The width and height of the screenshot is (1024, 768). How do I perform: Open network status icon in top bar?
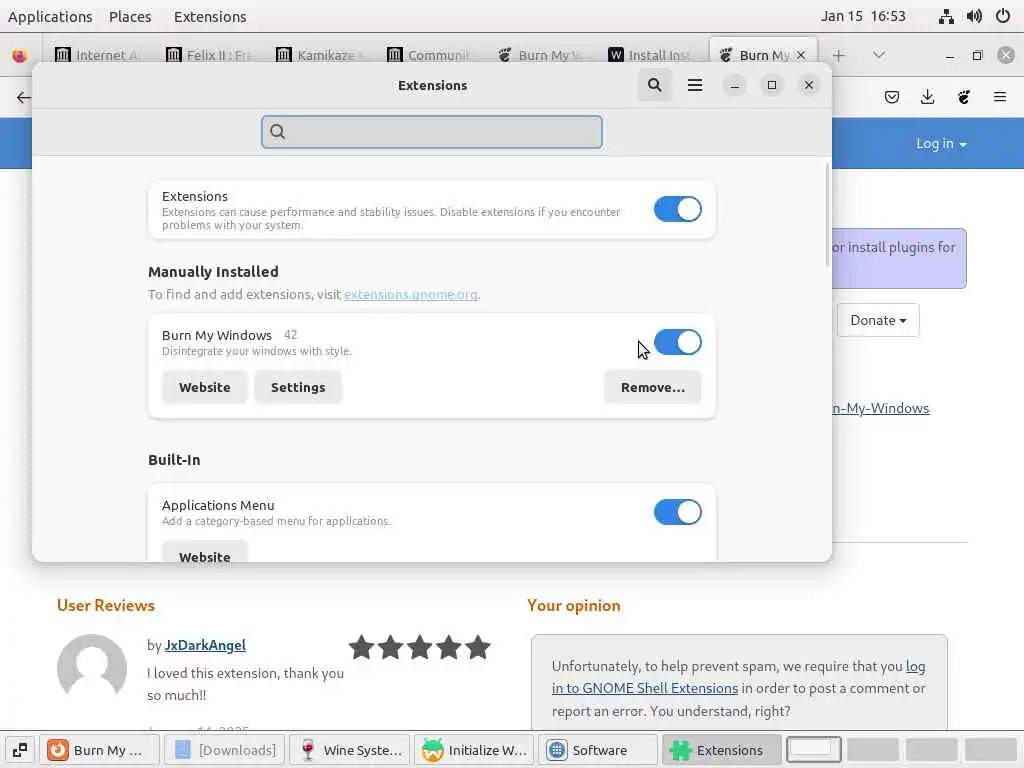pyautogui.click(x=946, y=16)
